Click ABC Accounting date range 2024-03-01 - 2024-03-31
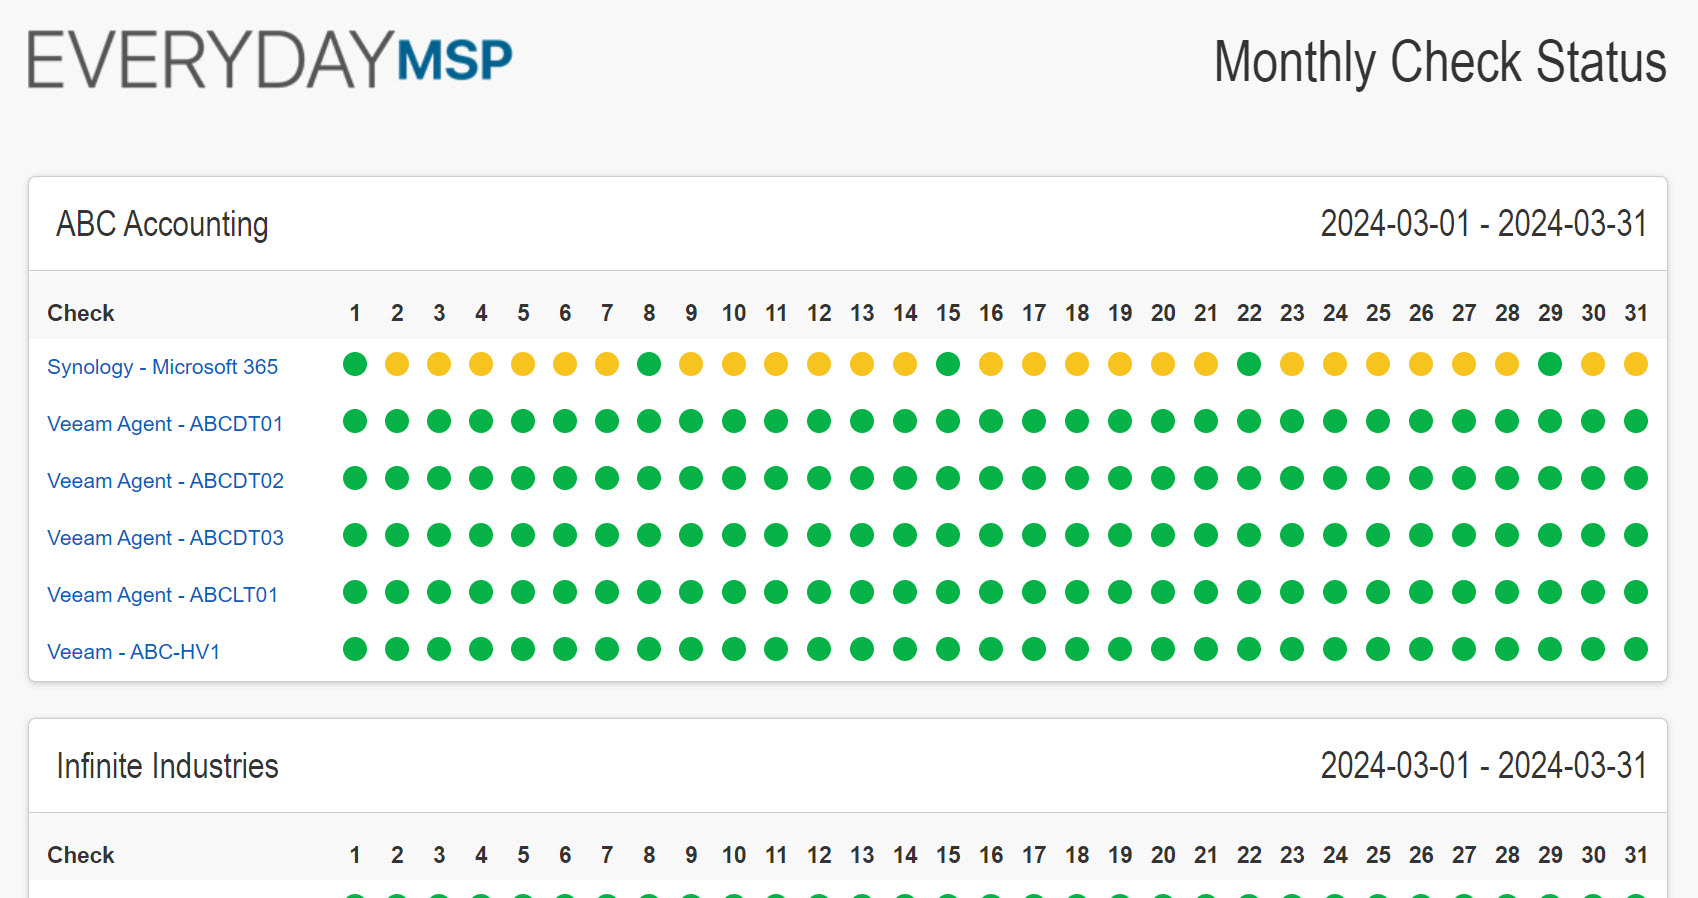1698x898 pixels. coord(1483,224)
